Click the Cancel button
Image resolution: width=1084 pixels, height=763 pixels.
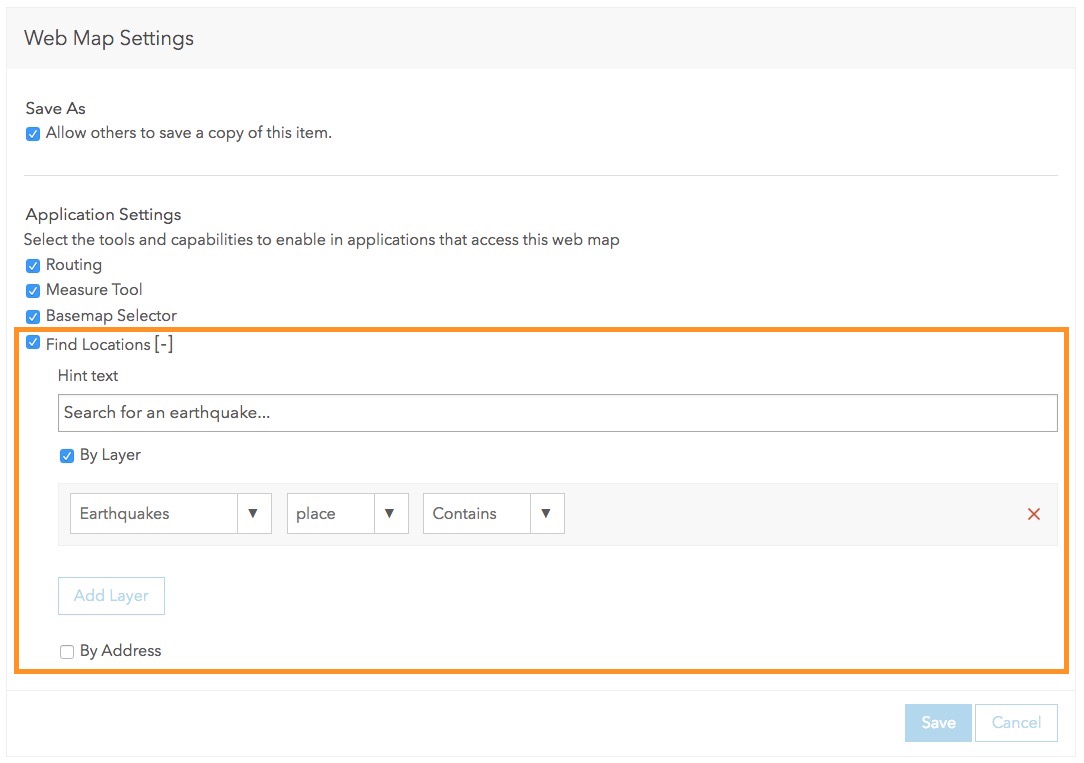click(x=1016, y=723)
